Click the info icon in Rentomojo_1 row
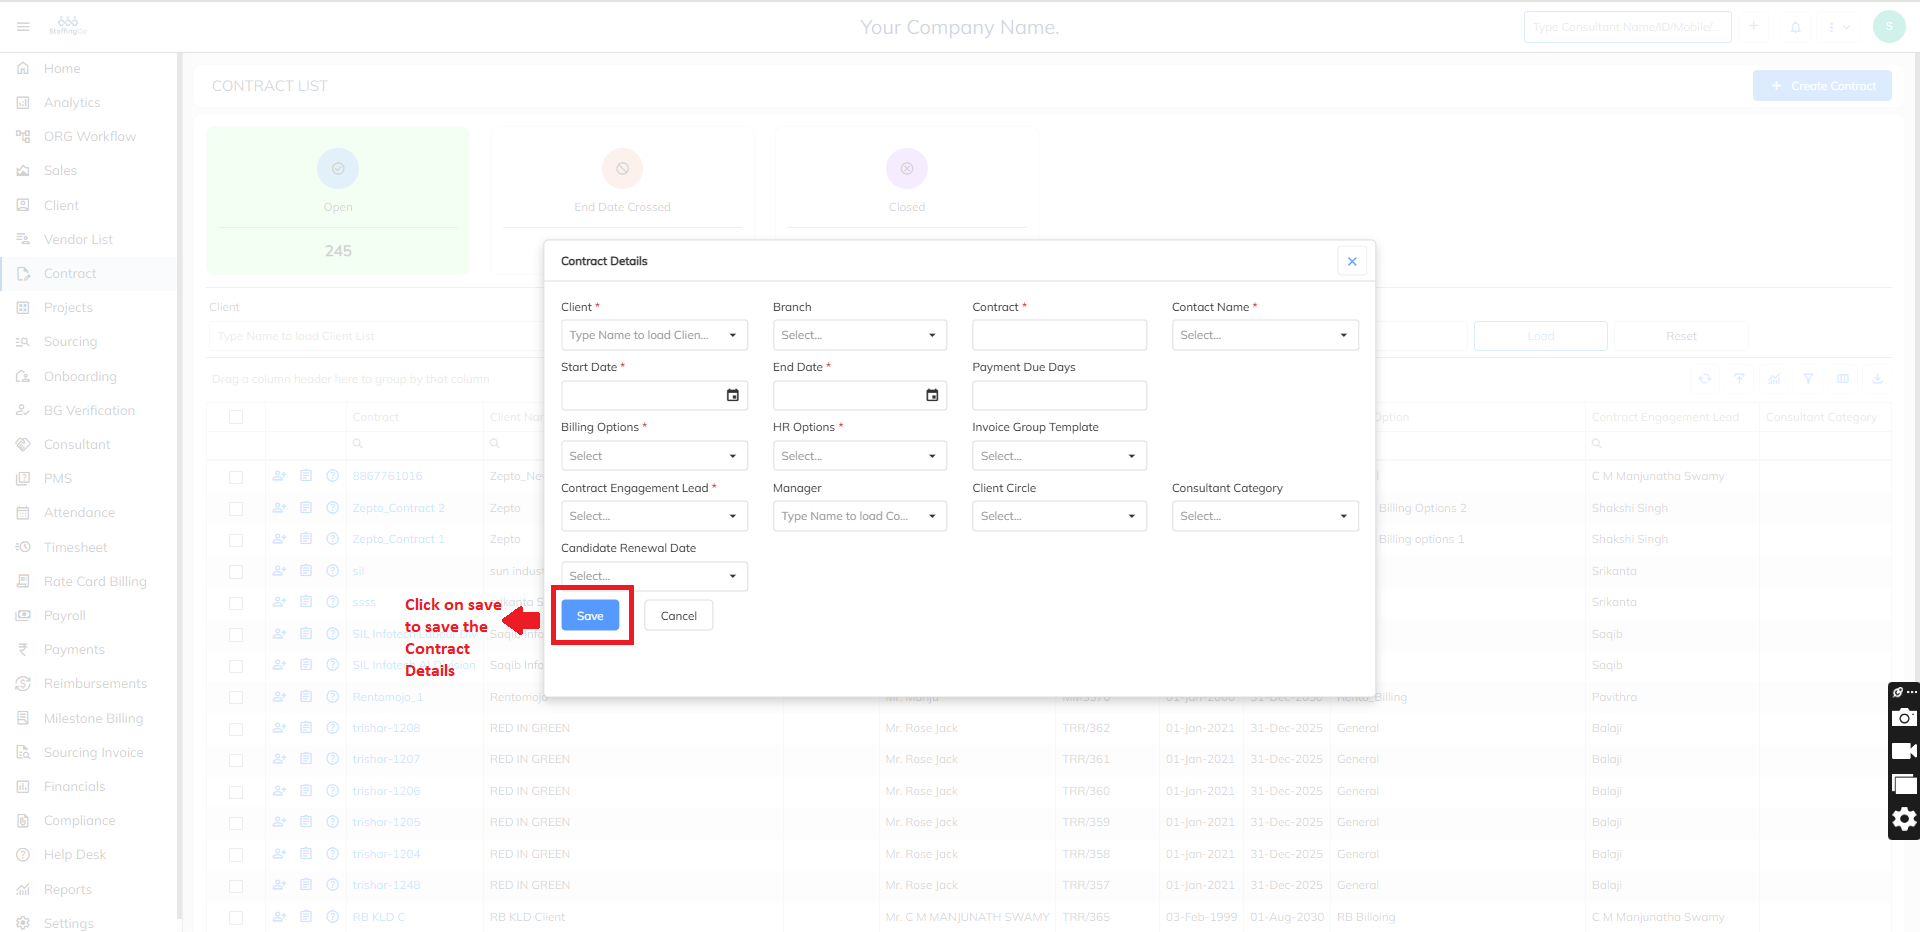Viewport: 1920px width, 932px height. tap(333, 697)
